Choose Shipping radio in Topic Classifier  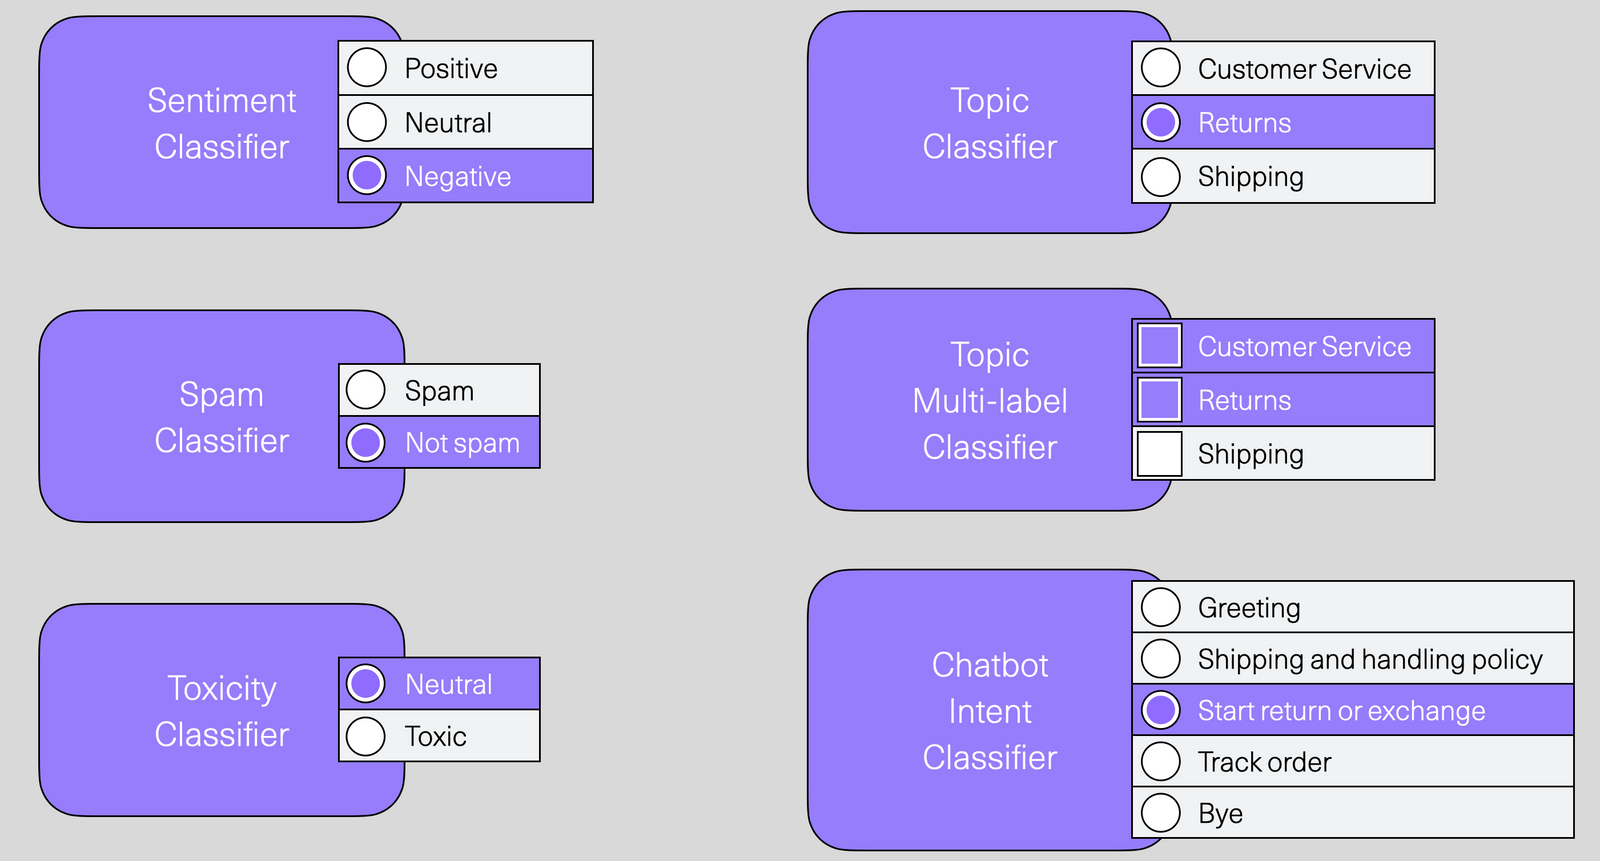click(1161, 176)
